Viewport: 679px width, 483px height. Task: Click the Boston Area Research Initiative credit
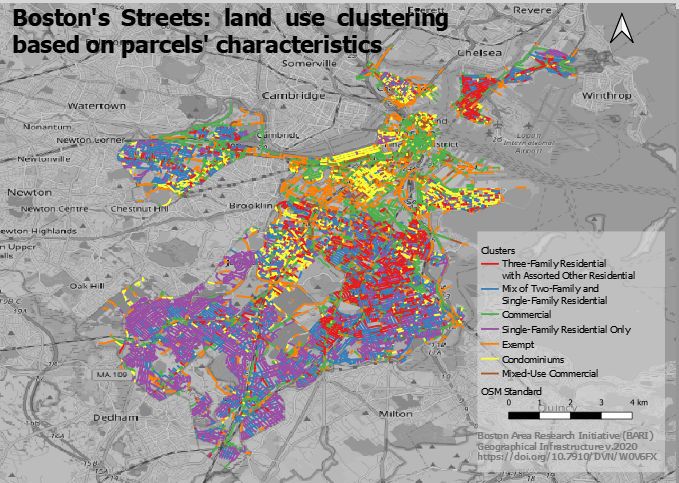point(562,436)
